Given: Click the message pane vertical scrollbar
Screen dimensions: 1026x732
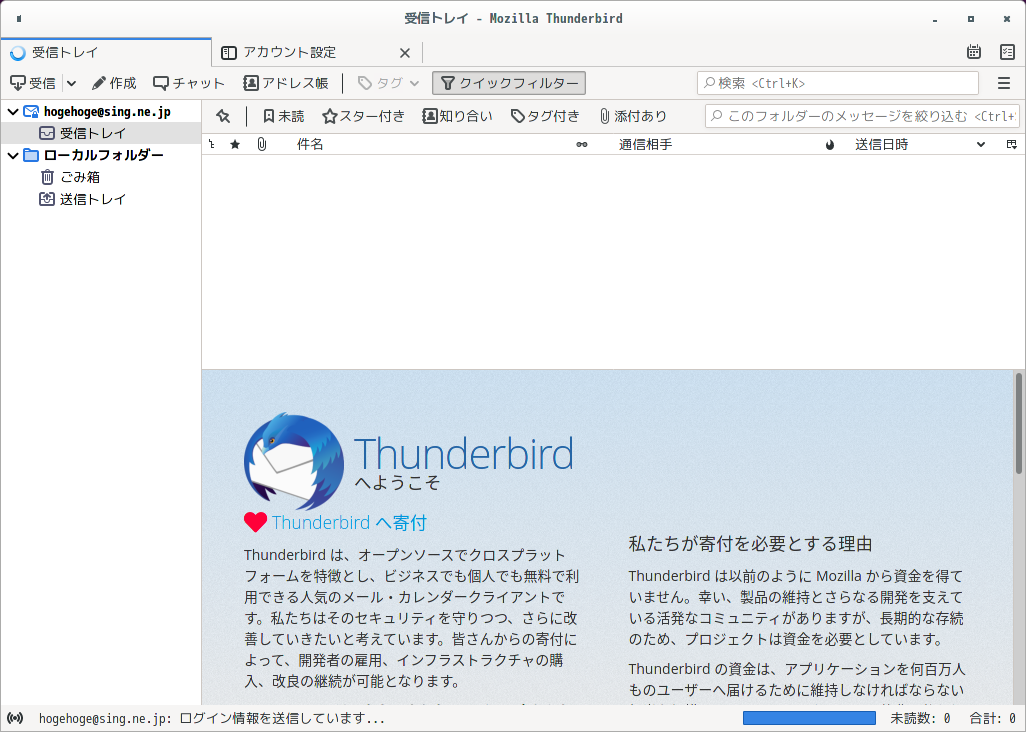Looking at the screenshot, I should tap(1019, 423).
